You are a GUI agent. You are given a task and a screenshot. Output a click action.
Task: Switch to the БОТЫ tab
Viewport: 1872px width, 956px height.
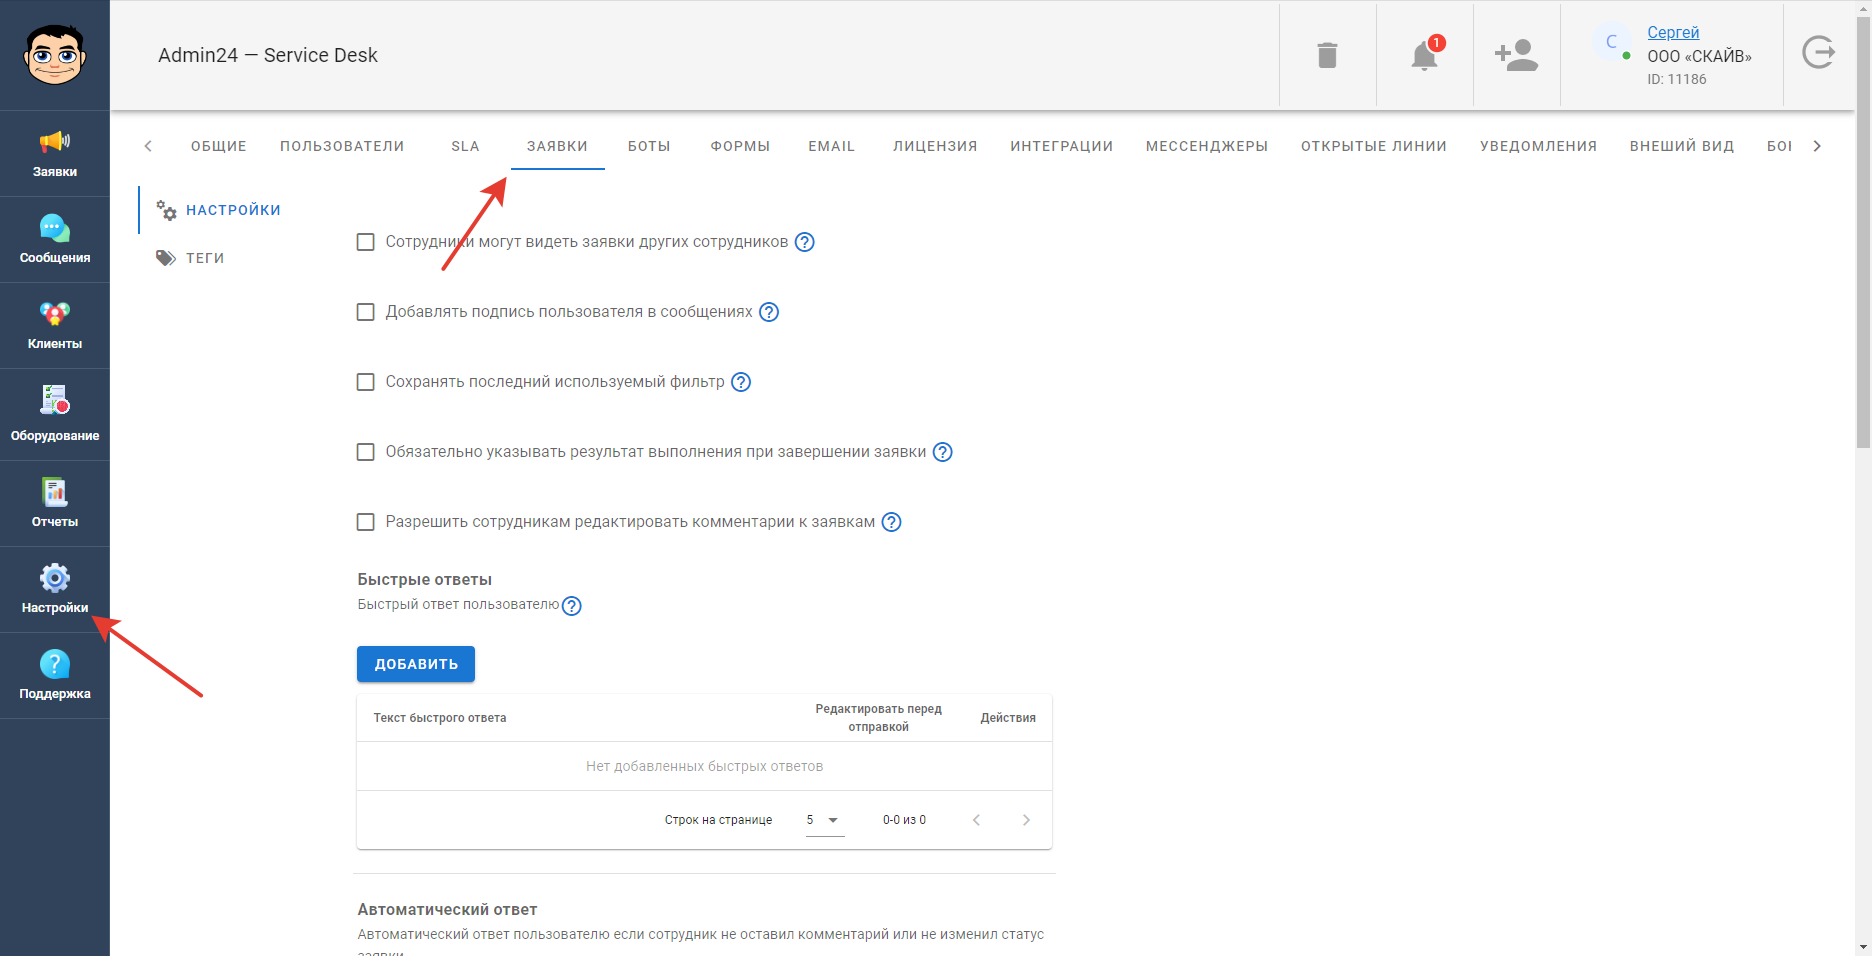click(649, 146)
